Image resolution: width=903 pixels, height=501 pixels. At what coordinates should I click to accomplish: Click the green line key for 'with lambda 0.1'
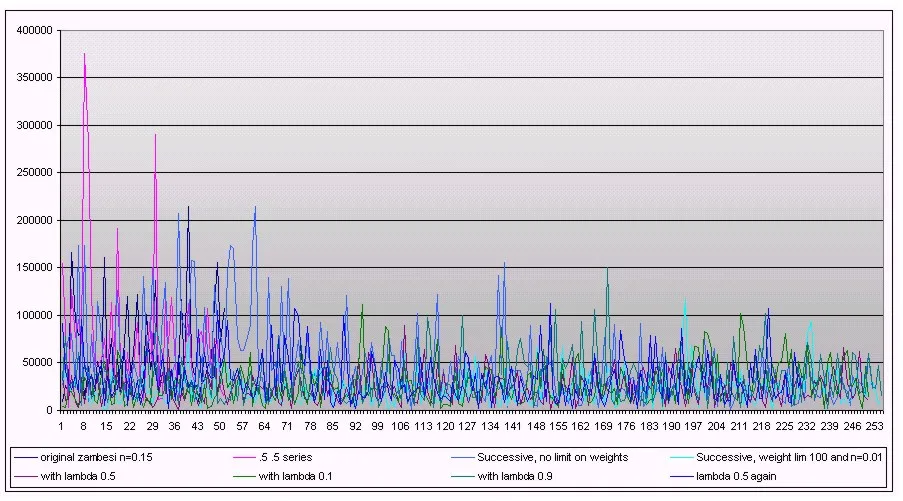click(x=242, y=475)
